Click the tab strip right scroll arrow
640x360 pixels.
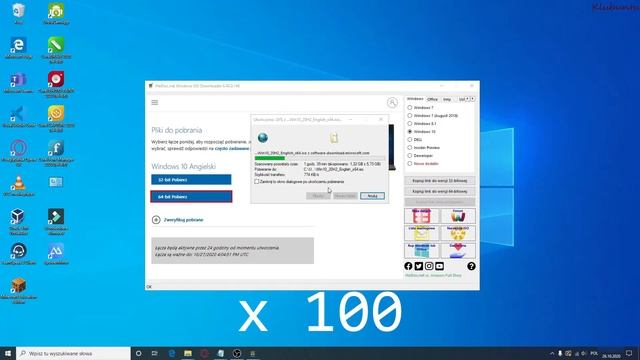coord(473,99)
